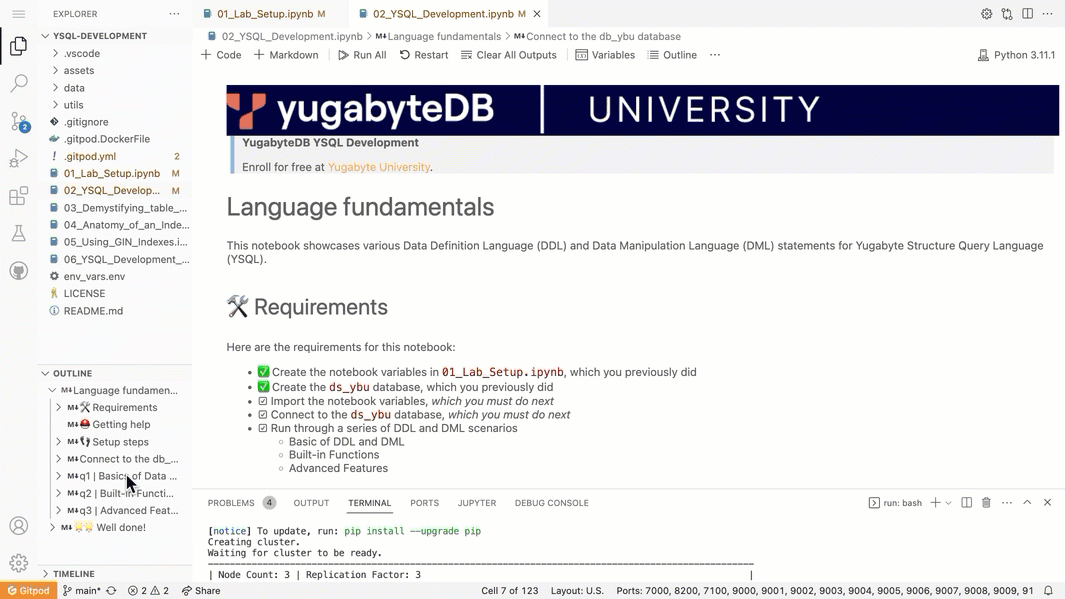Screen dimensions: 1065x599
Task: Click Run All in notebook toolbar
Action: tap(362, 55)
